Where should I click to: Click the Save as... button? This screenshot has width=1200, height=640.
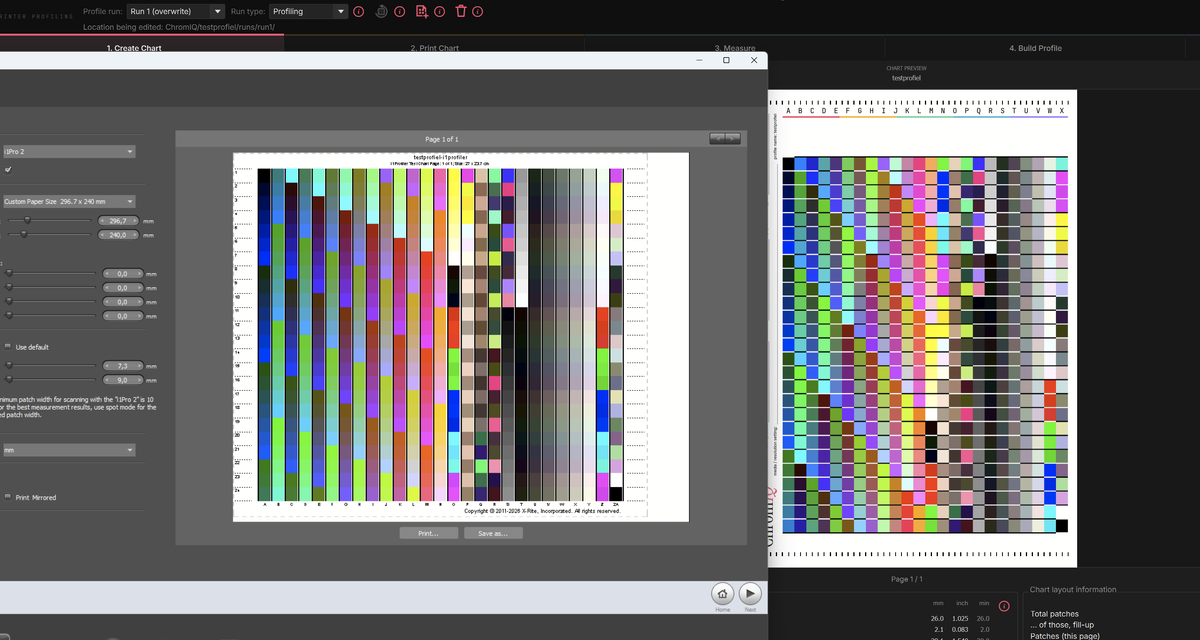click(x=493, y=534)
